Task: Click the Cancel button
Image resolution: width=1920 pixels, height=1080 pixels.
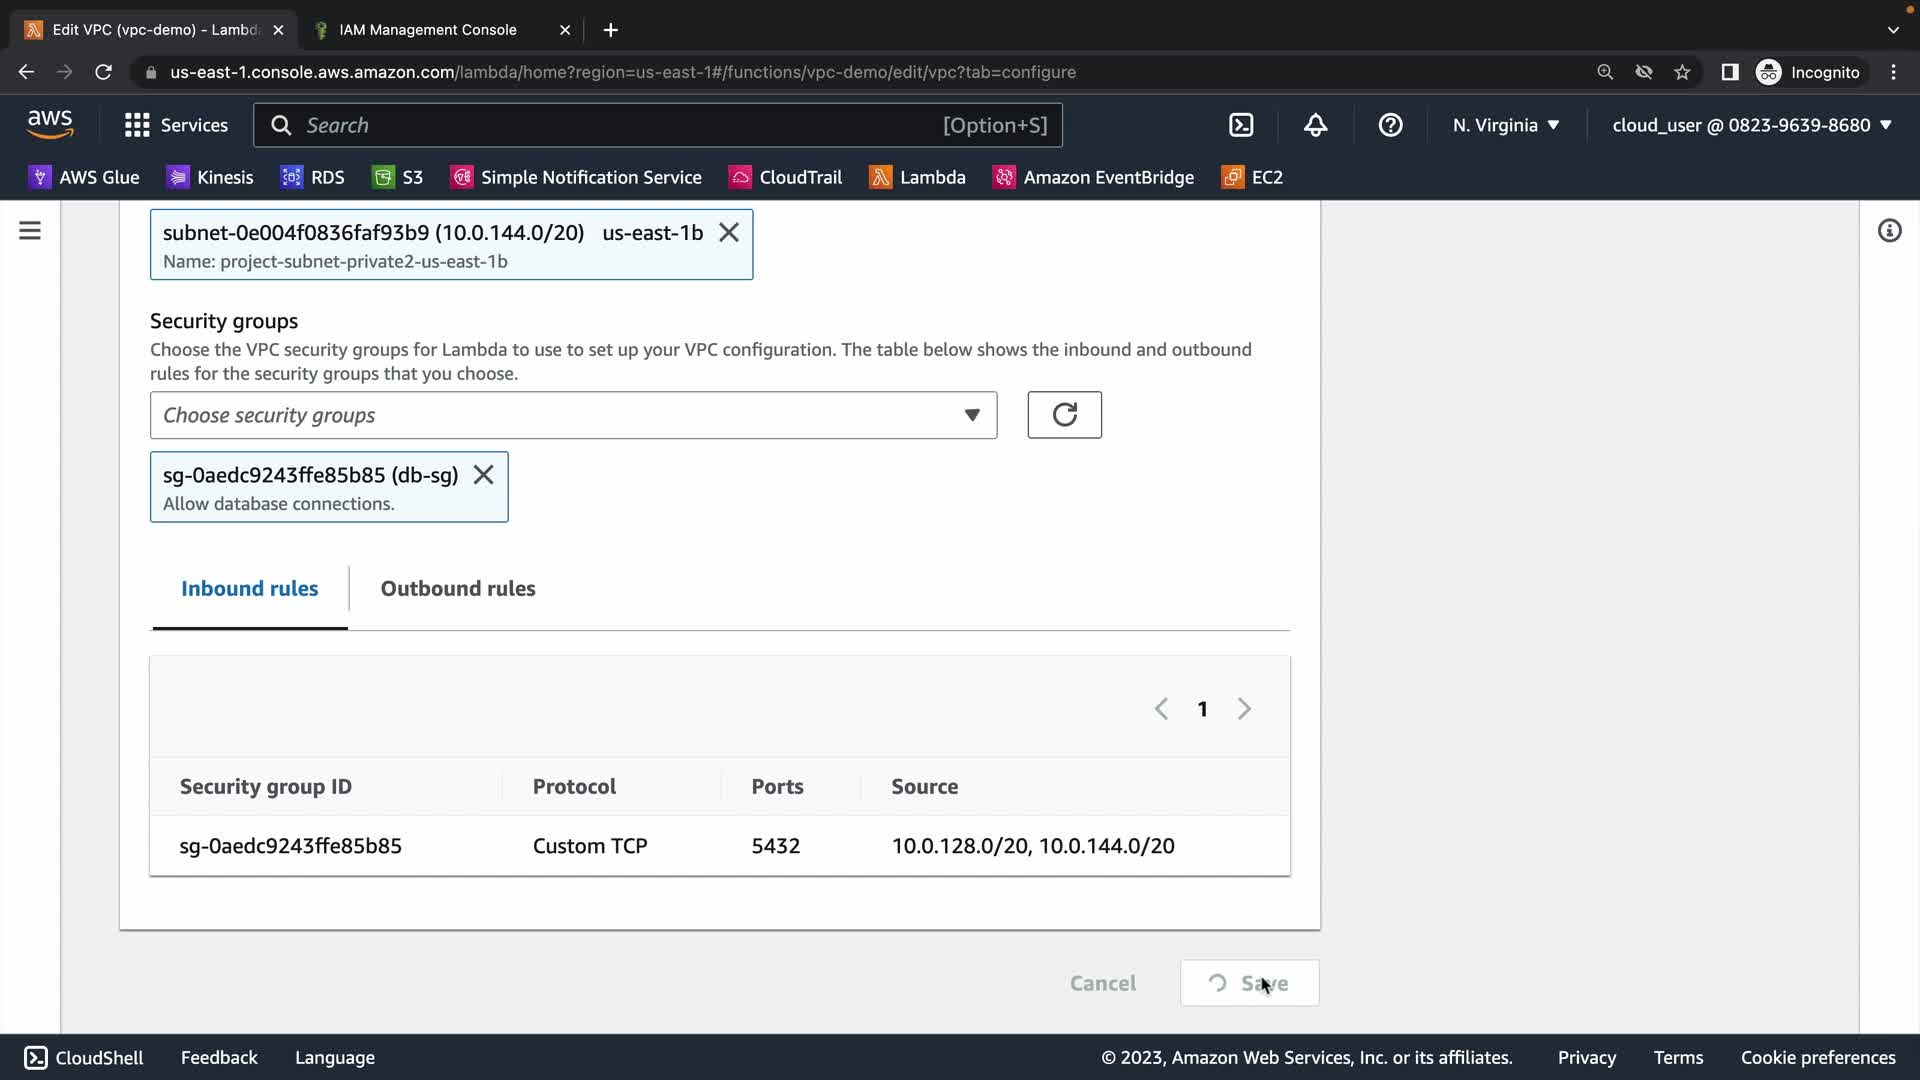Action: coord(1102,983)
